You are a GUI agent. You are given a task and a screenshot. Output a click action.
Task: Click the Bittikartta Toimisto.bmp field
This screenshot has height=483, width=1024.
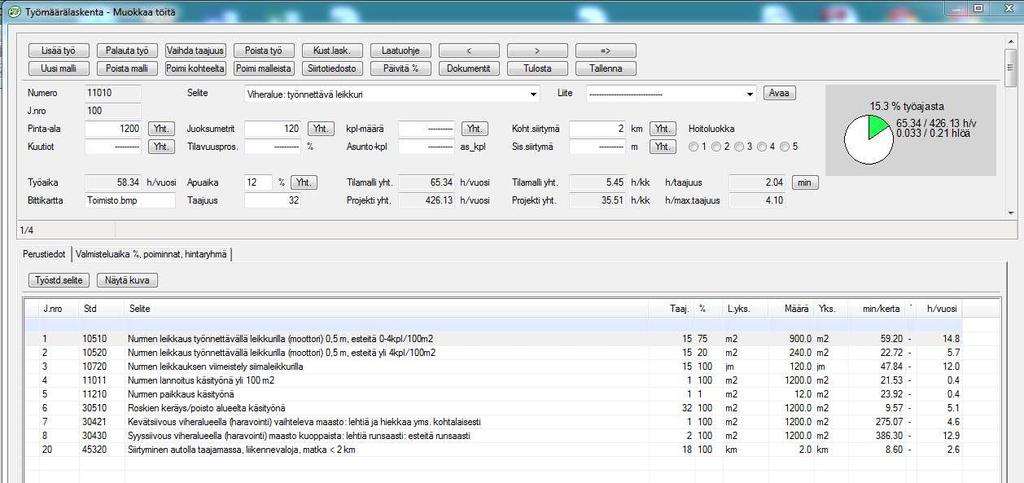[130, 200]
